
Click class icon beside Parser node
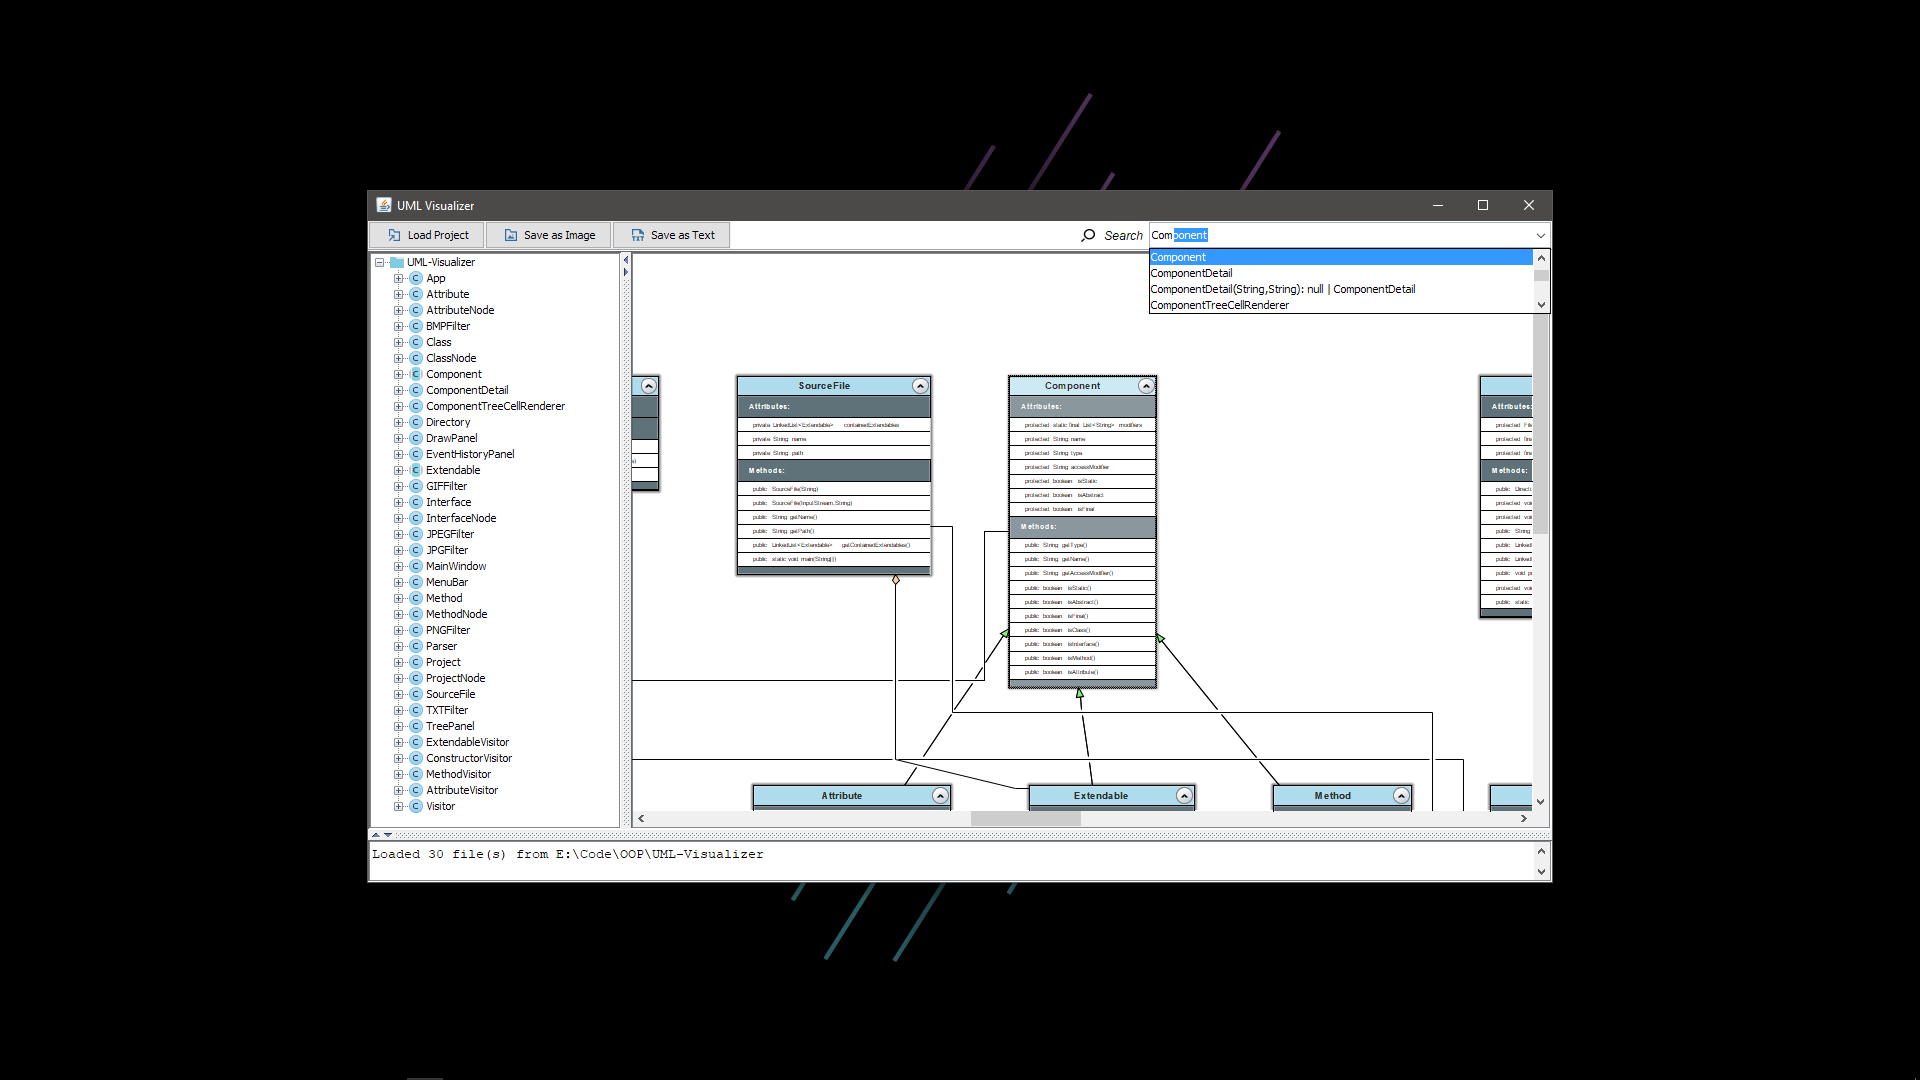coord(416,646)
